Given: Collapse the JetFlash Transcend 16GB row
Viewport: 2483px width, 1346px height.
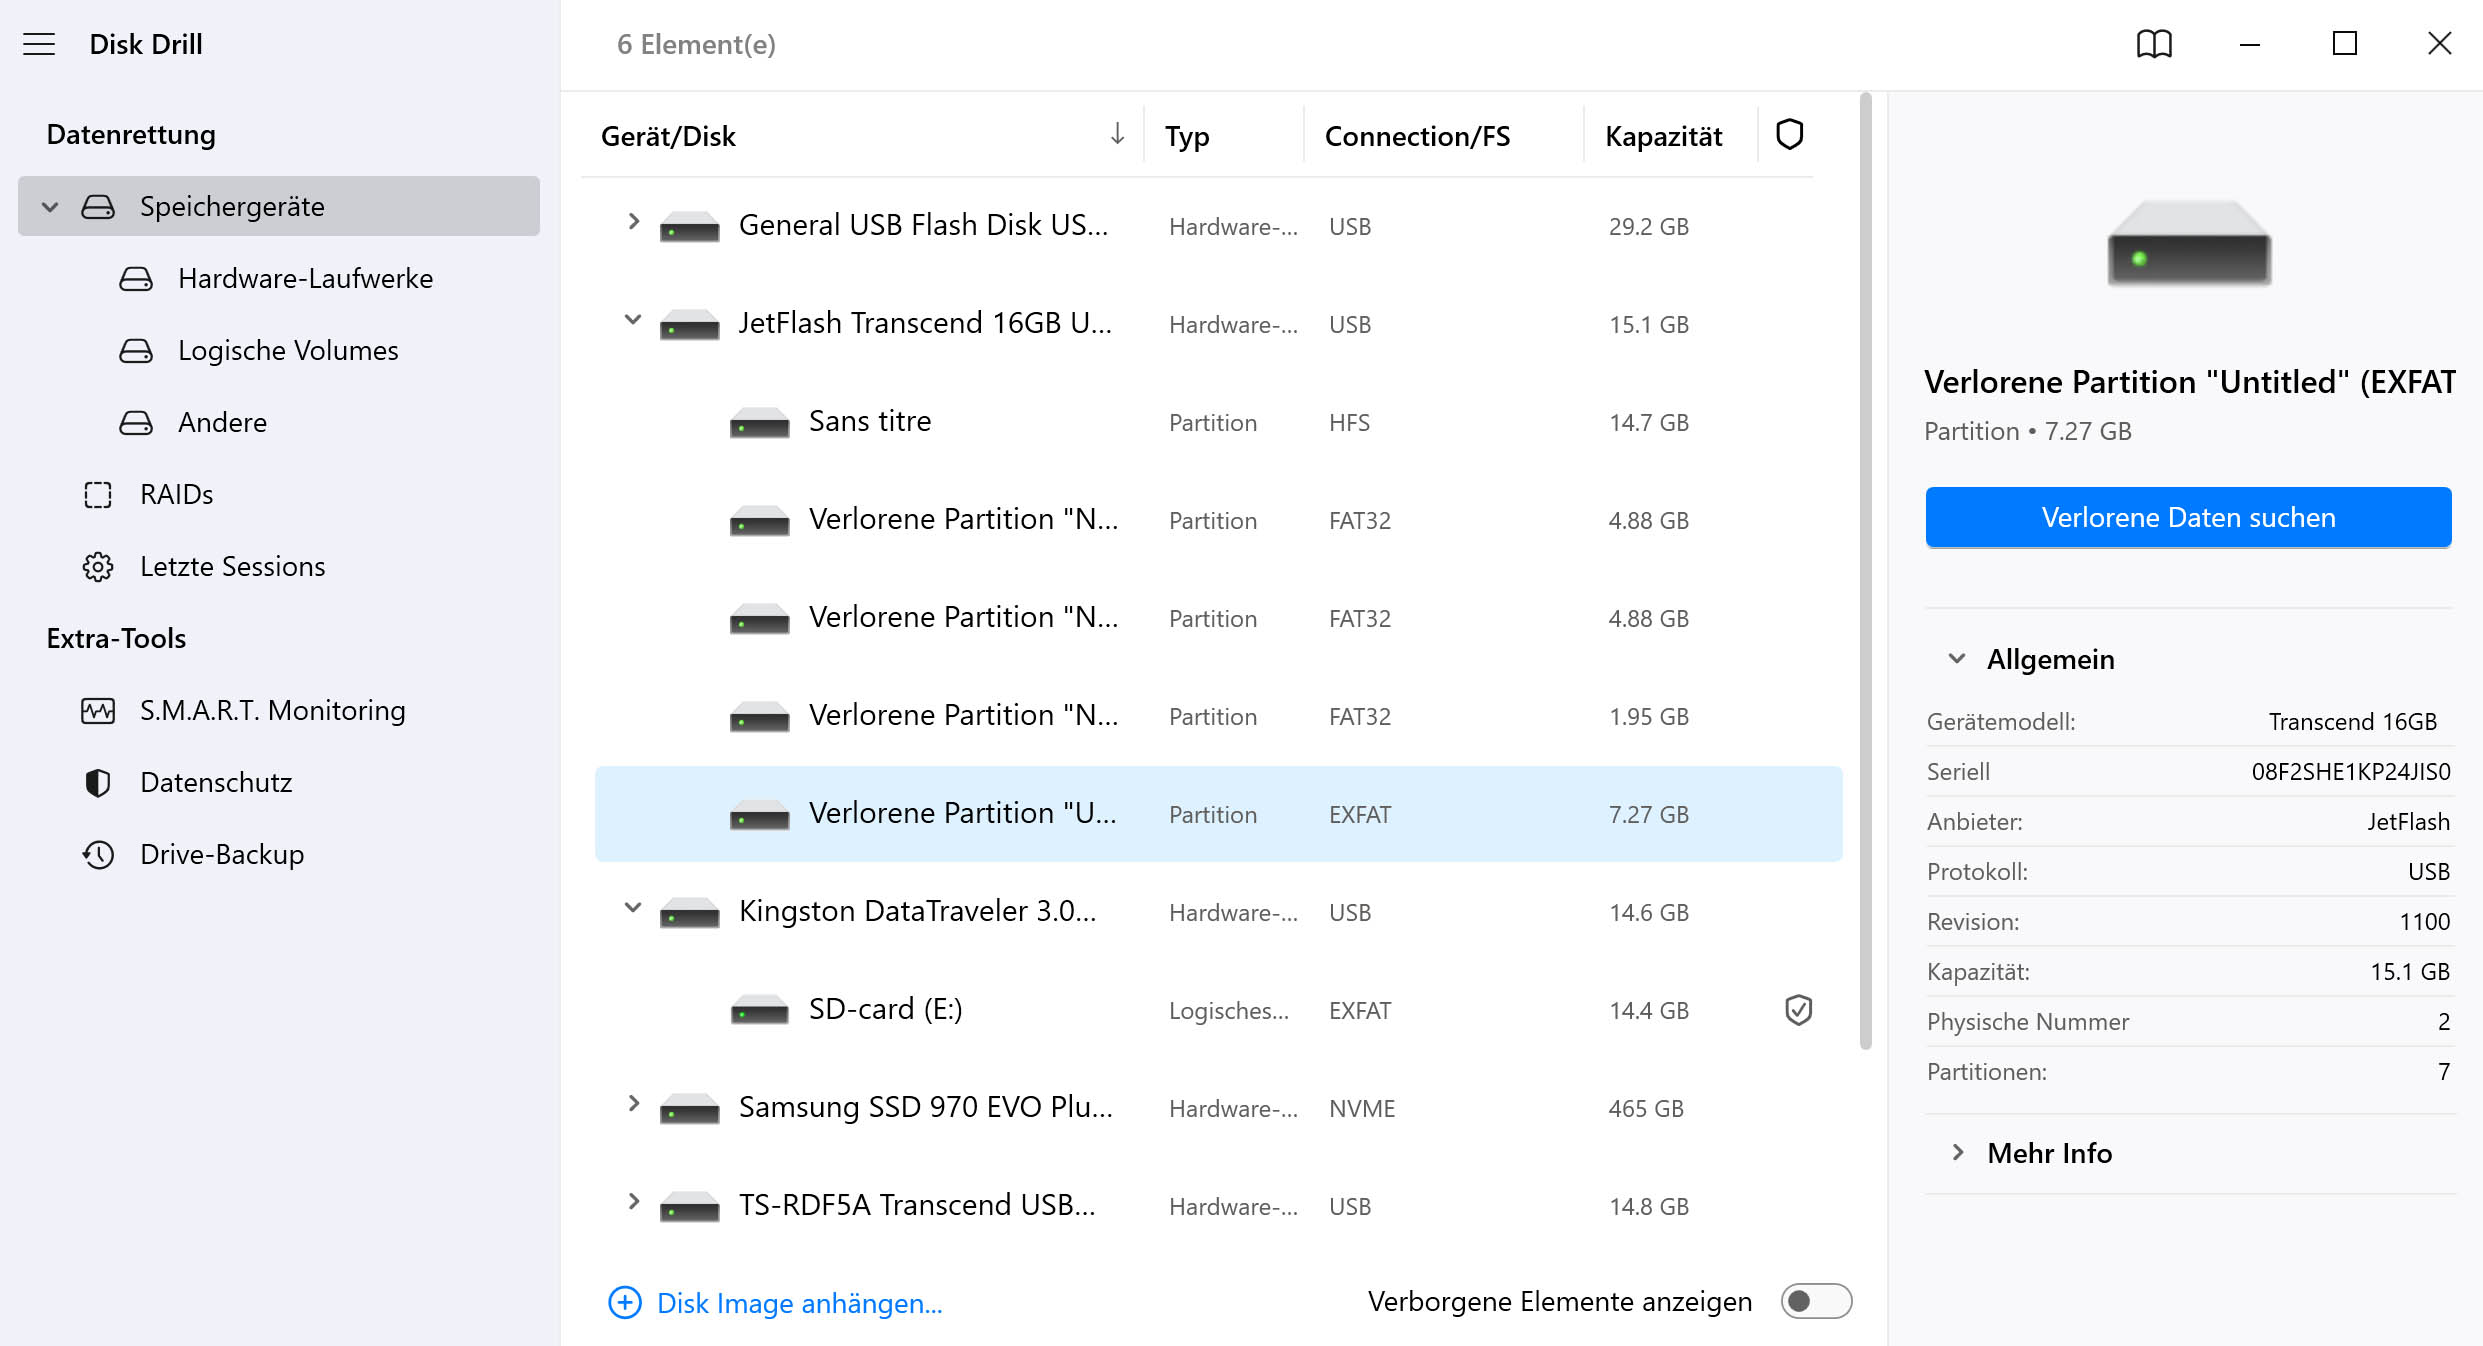Looking at the screenshot, I should click(x=632, y=320).
